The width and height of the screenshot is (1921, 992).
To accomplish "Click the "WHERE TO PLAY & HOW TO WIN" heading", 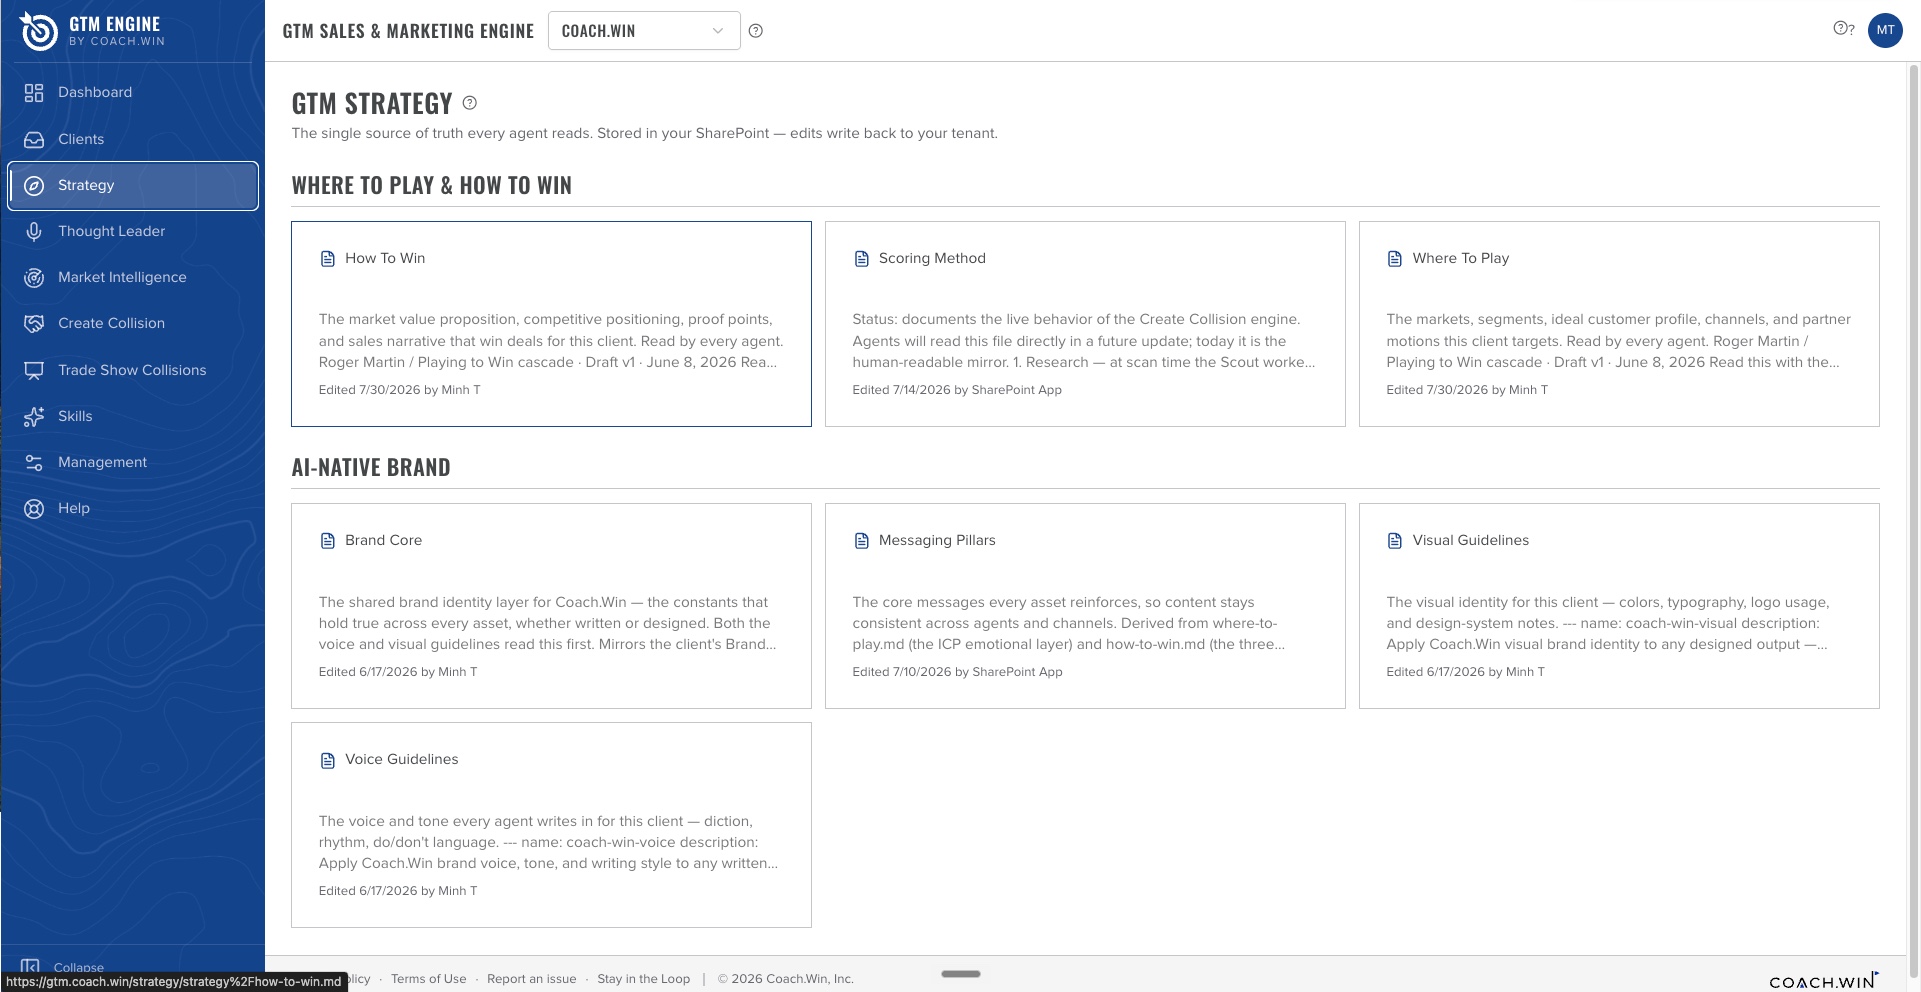I will [432, 185].
